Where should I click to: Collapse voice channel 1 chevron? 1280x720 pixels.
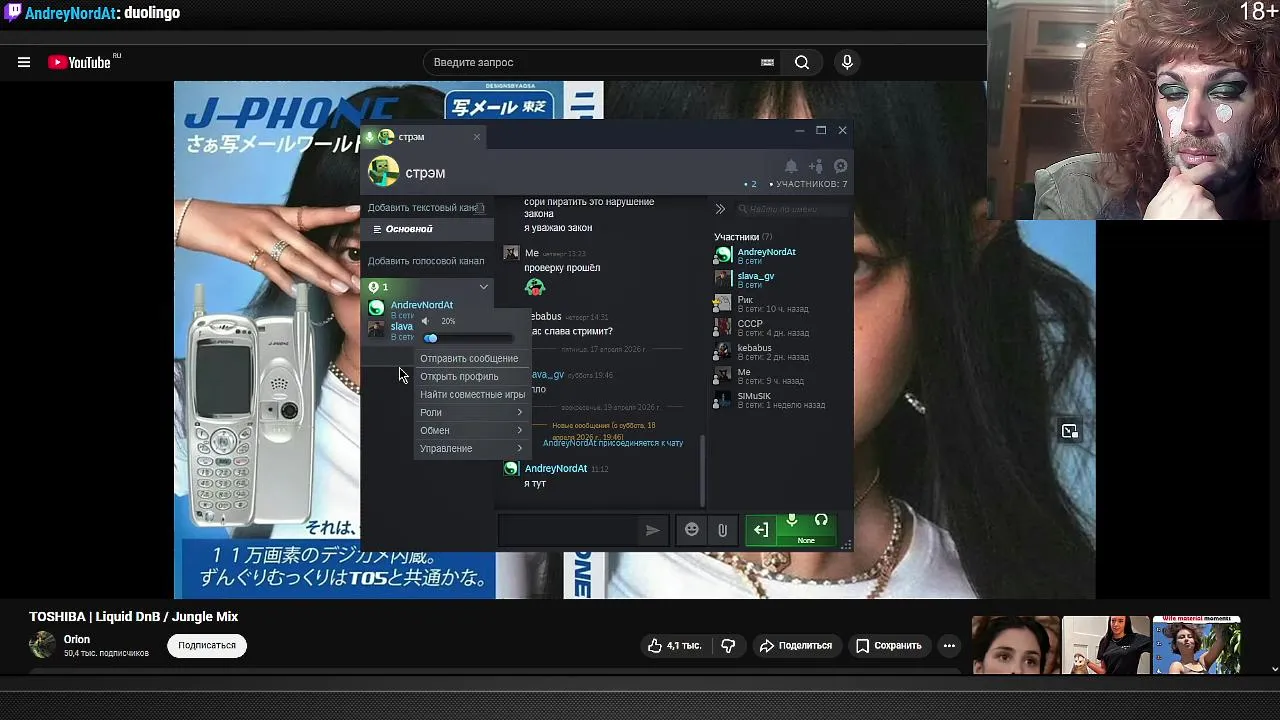[x=484, y=287]
